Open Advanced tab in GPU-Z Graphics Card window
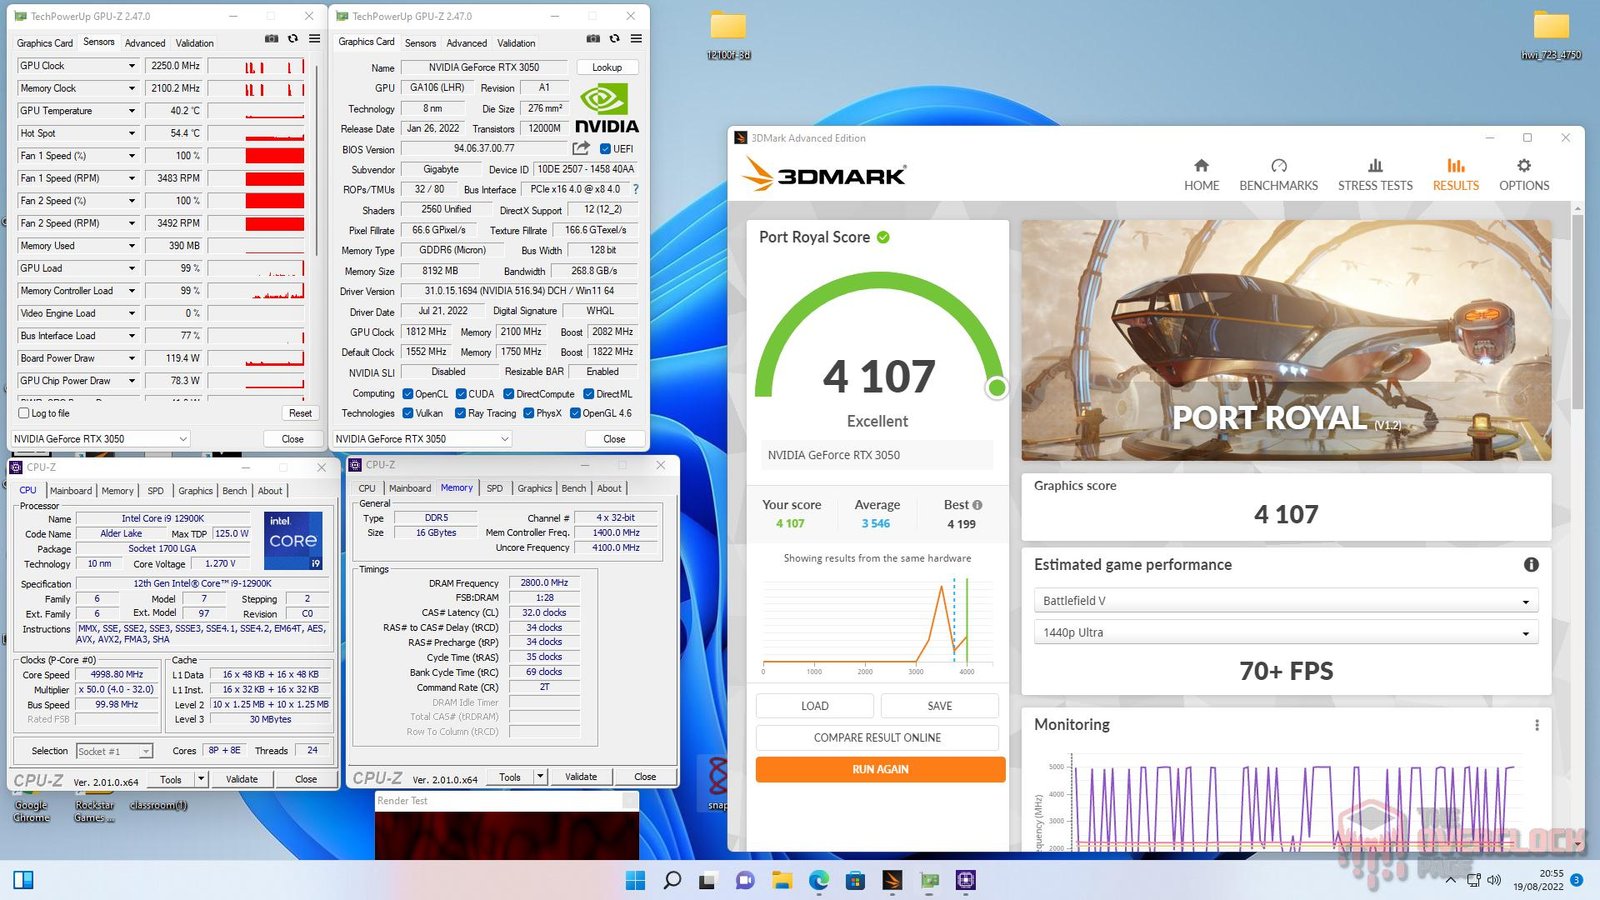The width and height of the screenshot is (1600, 900). (x=466, y=43)
